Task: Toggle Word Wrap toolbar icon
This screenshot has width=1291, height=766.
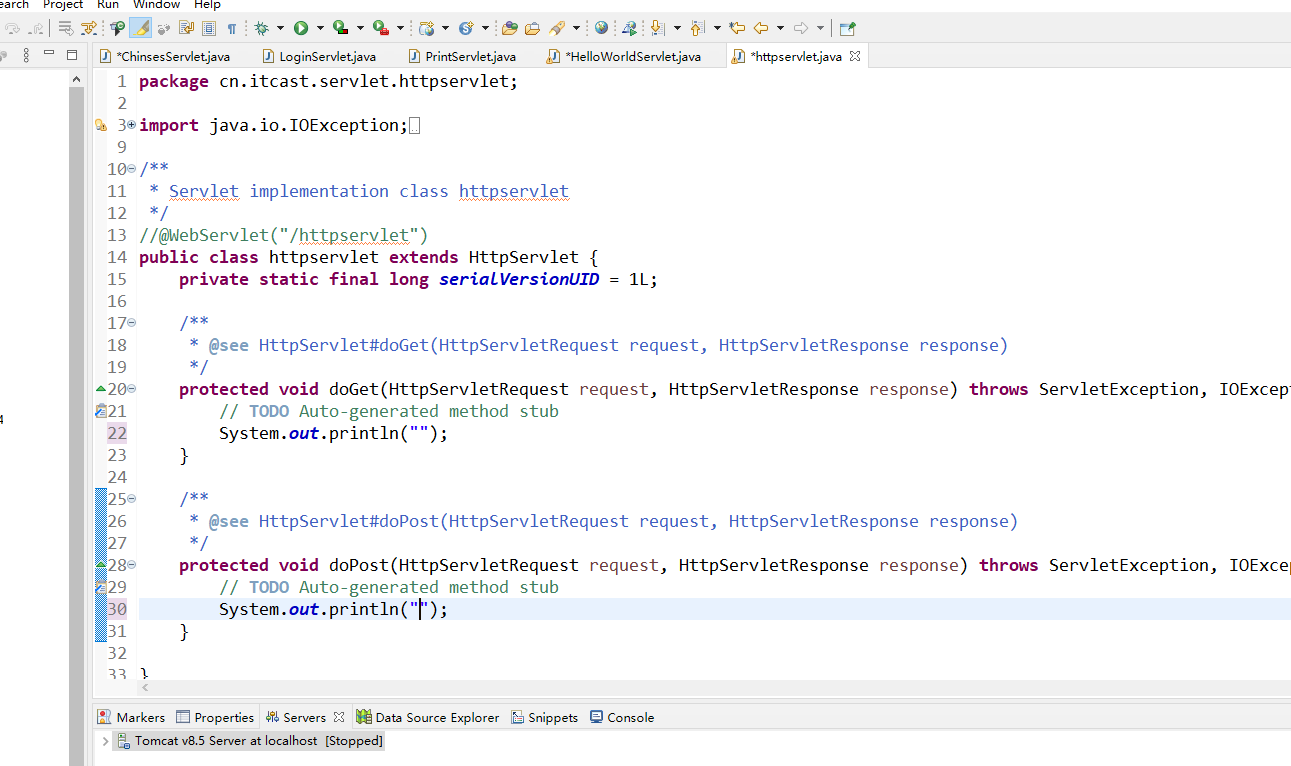Action: pyautogui.click(x=186, y=28)
